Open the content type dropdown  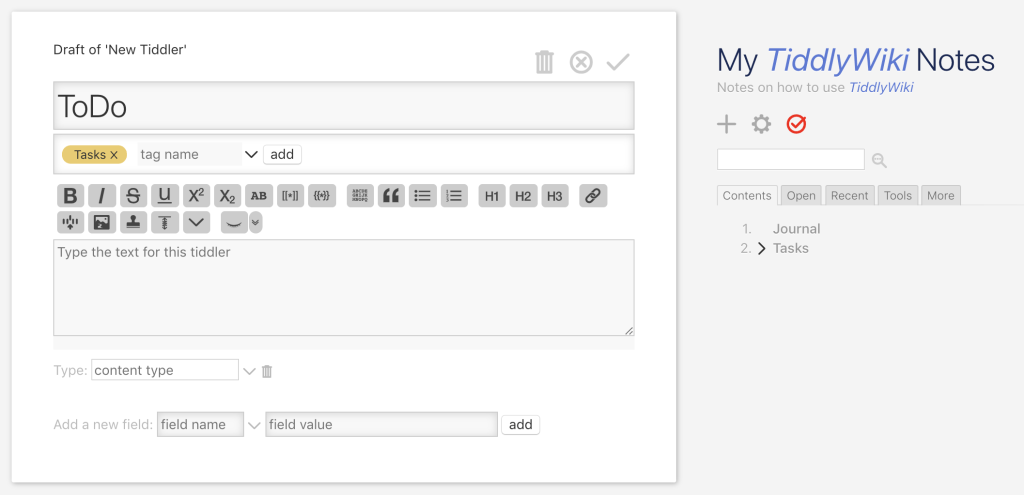click(249, 371)
